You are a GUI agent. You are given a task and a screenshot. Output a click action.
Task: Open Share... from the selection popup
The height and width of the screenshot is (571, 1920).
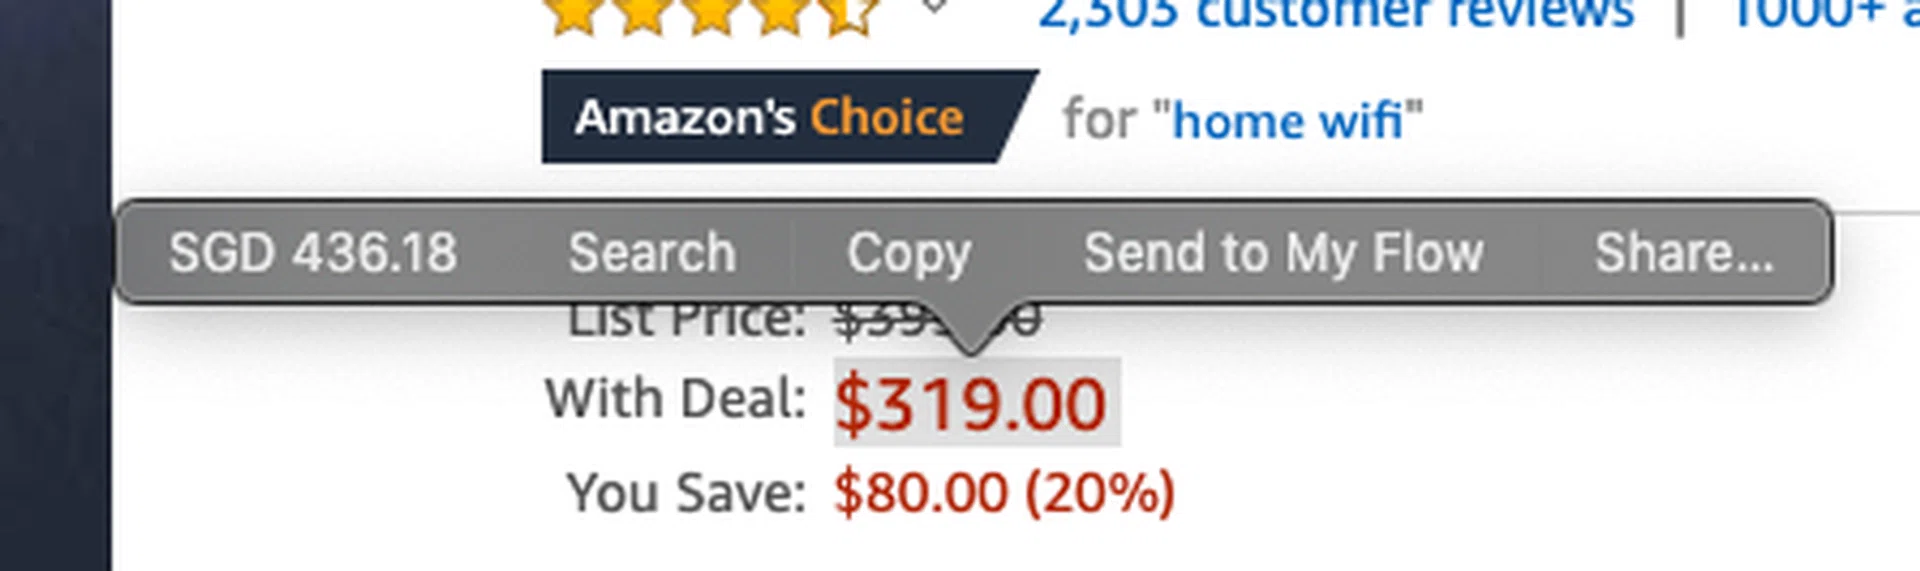(x=1684, y=252)
